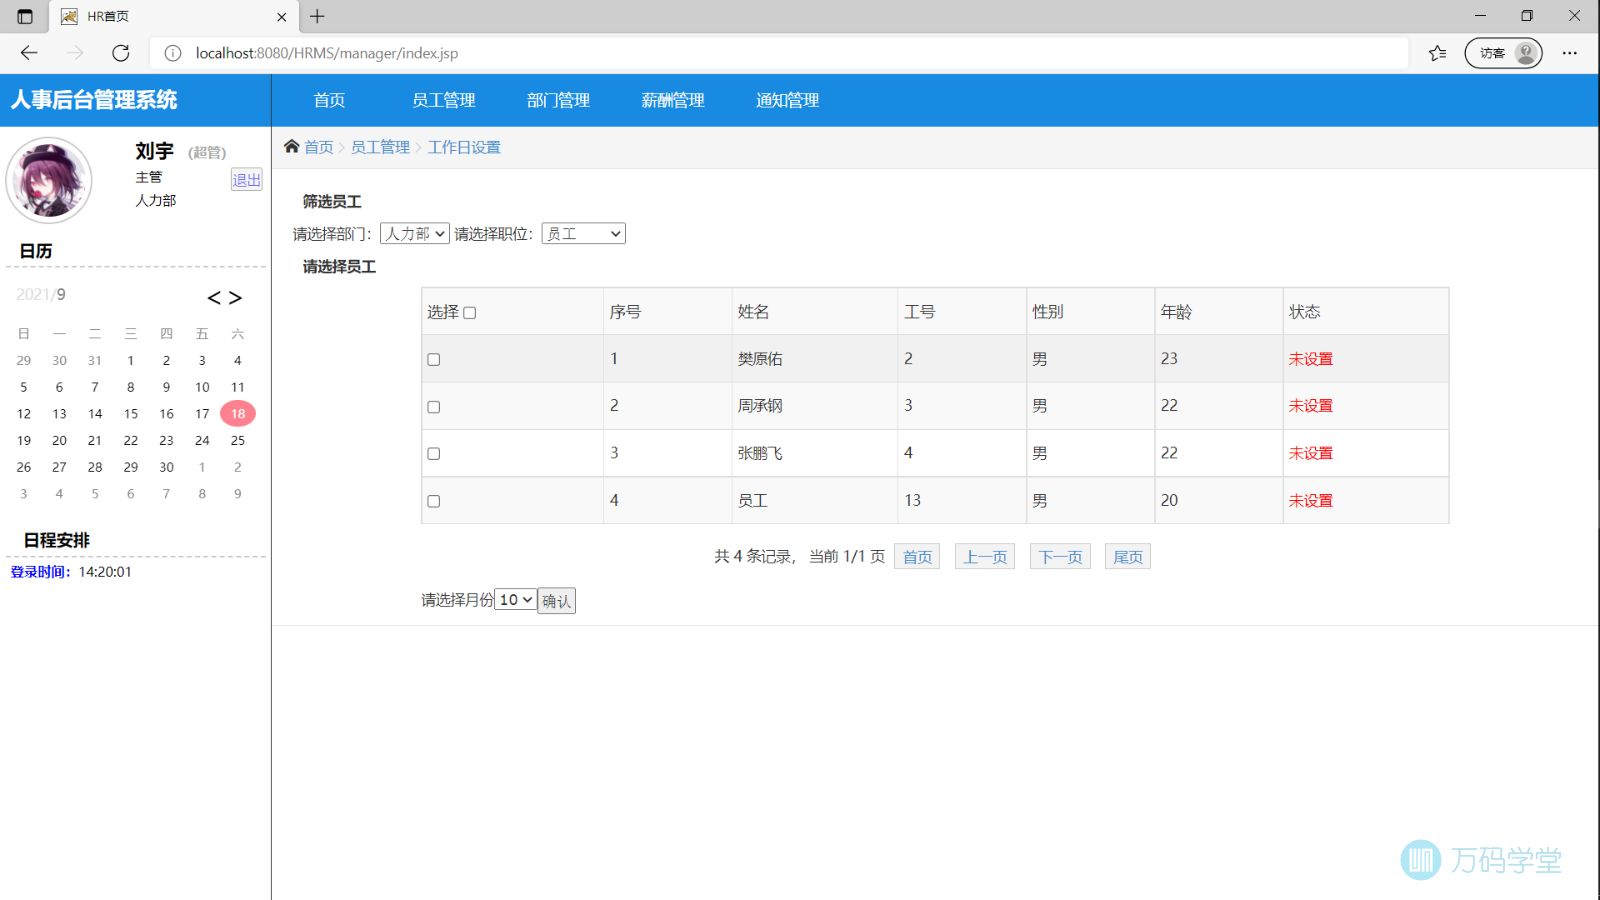Click the user avatar picture of 刘宇
Image resolution: width=1600 pixels, height=900 pixels.
coord(49,180)
